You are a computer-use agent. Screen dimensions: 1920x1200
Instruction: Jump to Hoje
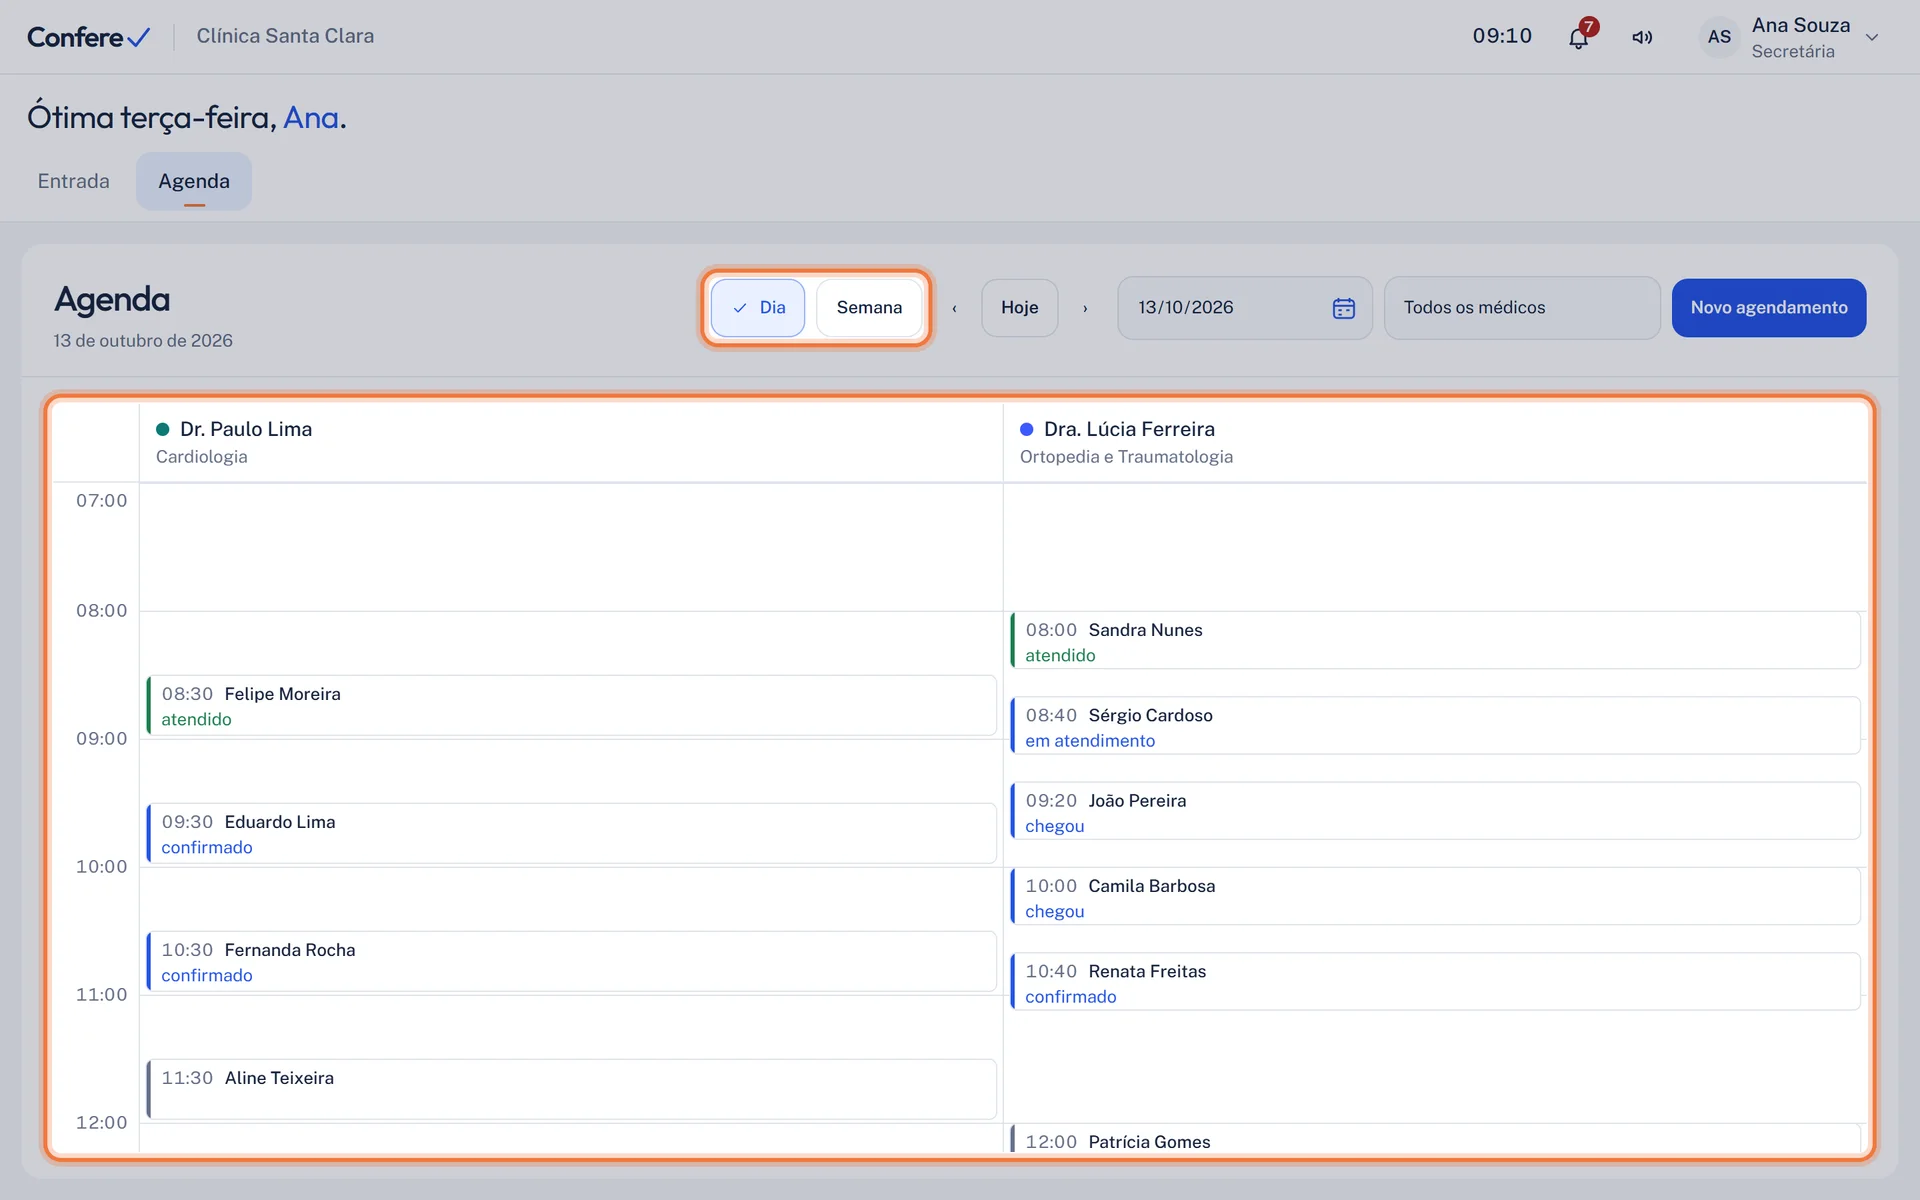(1019, 308)
